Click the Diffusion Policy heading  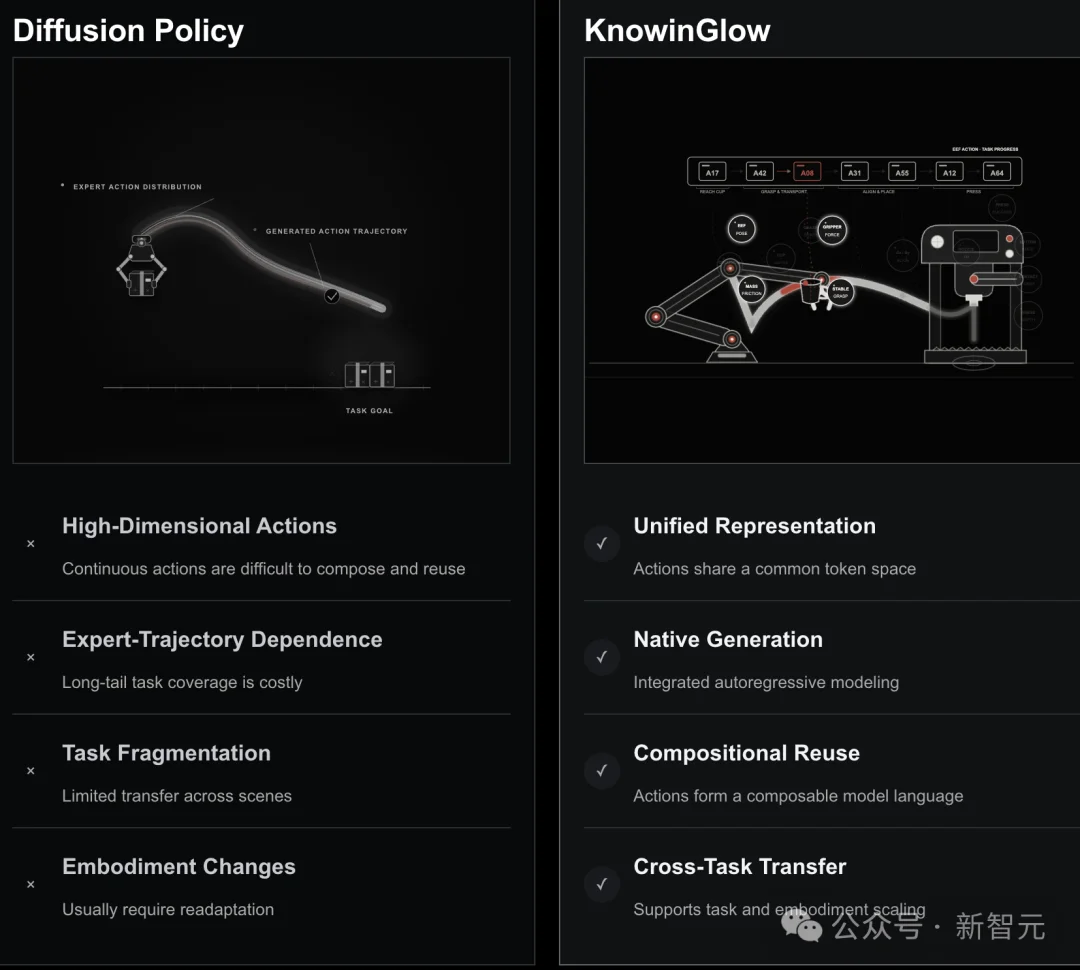pyautogui.click(x=129, y=31)
